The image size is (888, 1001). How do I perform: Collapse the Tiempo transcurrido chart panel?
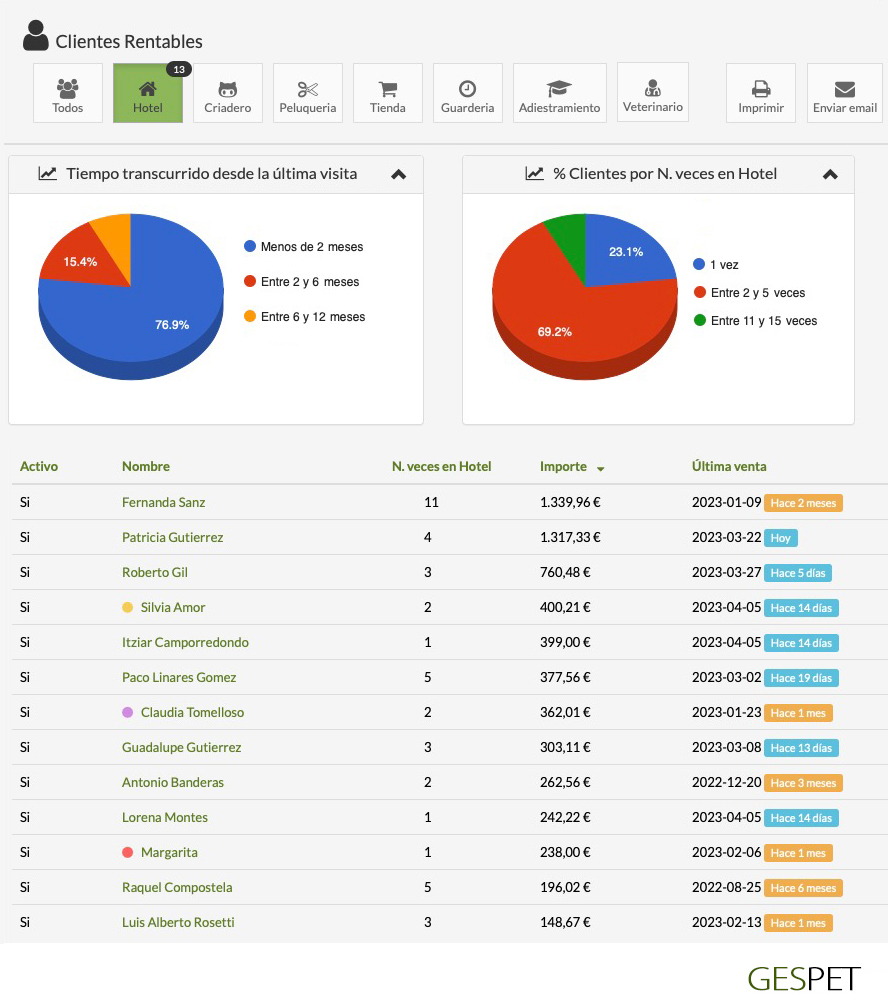coord(398,174)
